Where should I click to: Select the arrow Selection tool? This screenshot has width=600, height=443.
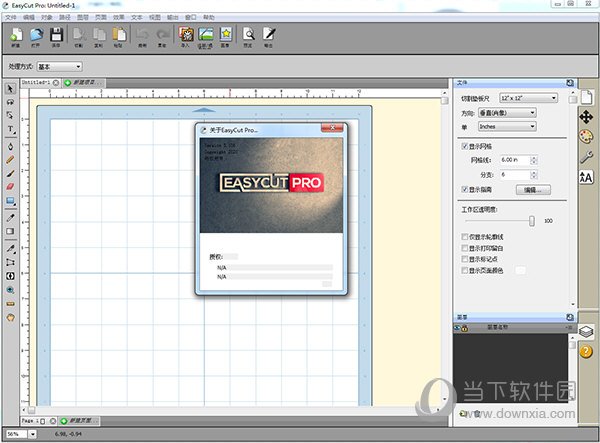coord(10,88)
